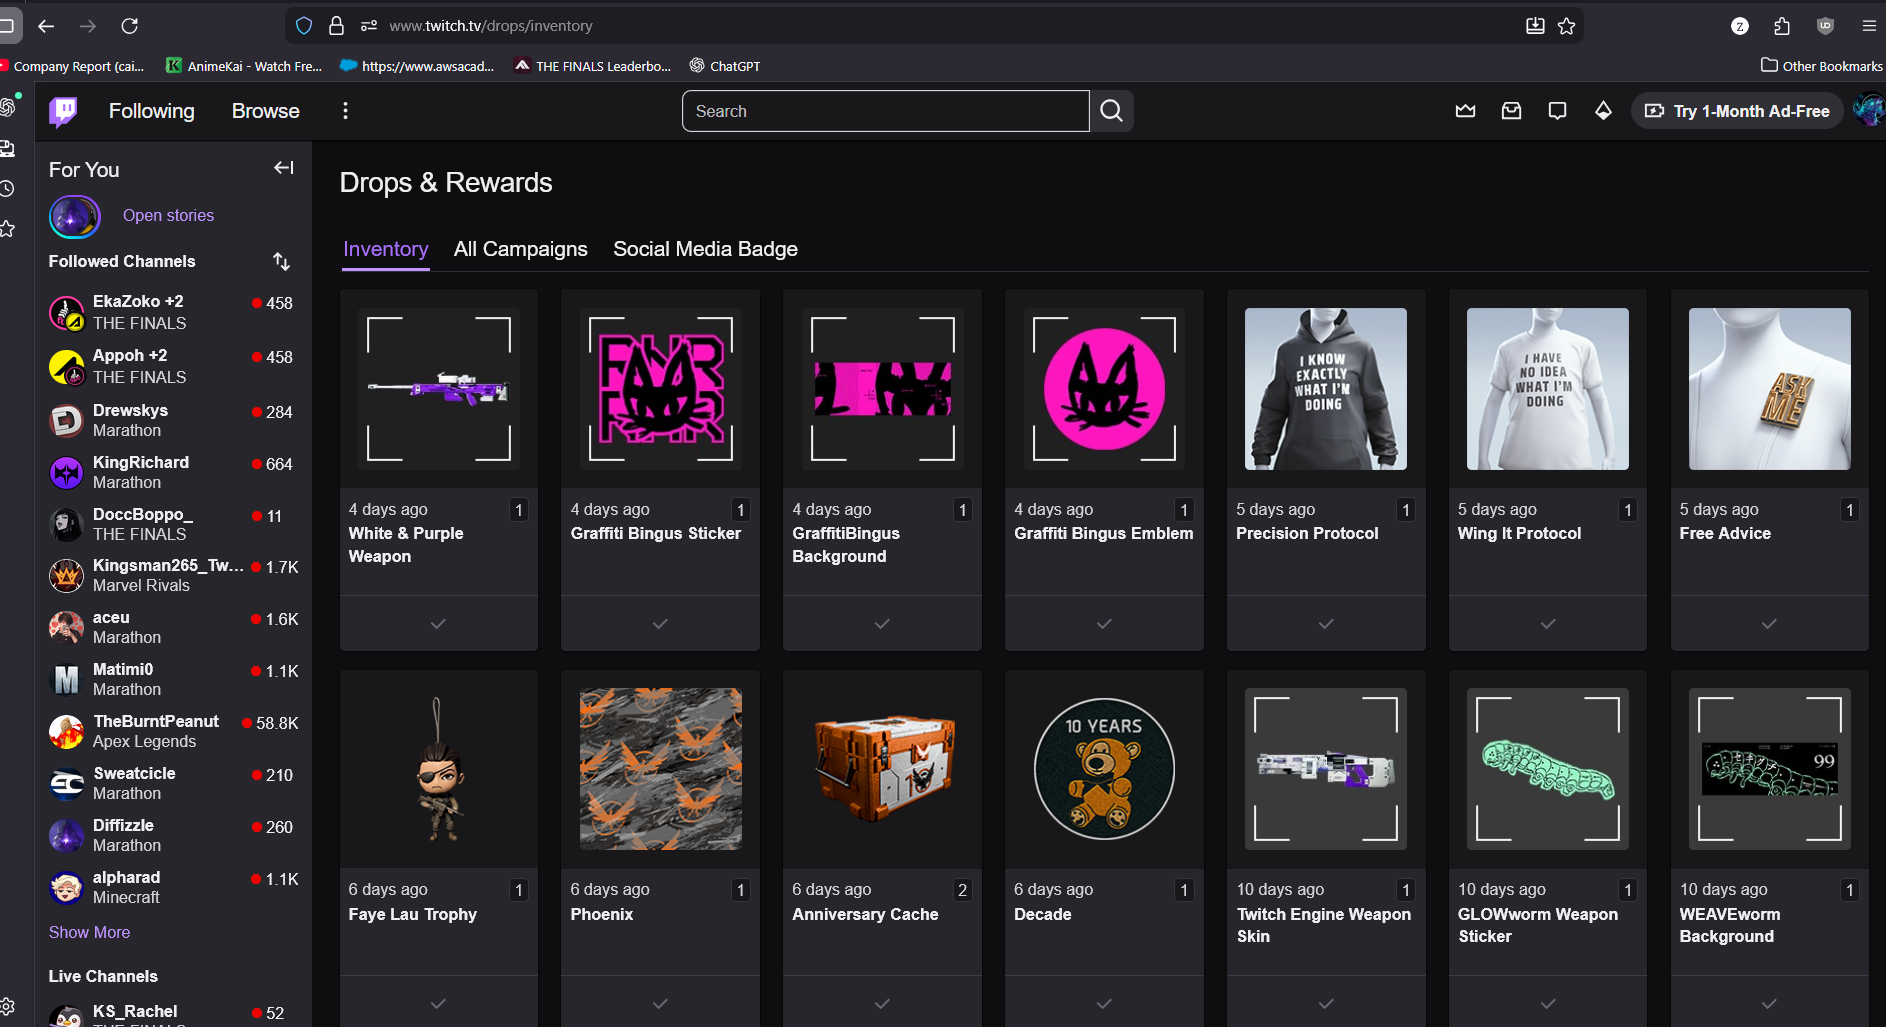Sort the Followed Channels list
The height and width of the screenshot is (1027, 1886).
[x=281, y=261]
